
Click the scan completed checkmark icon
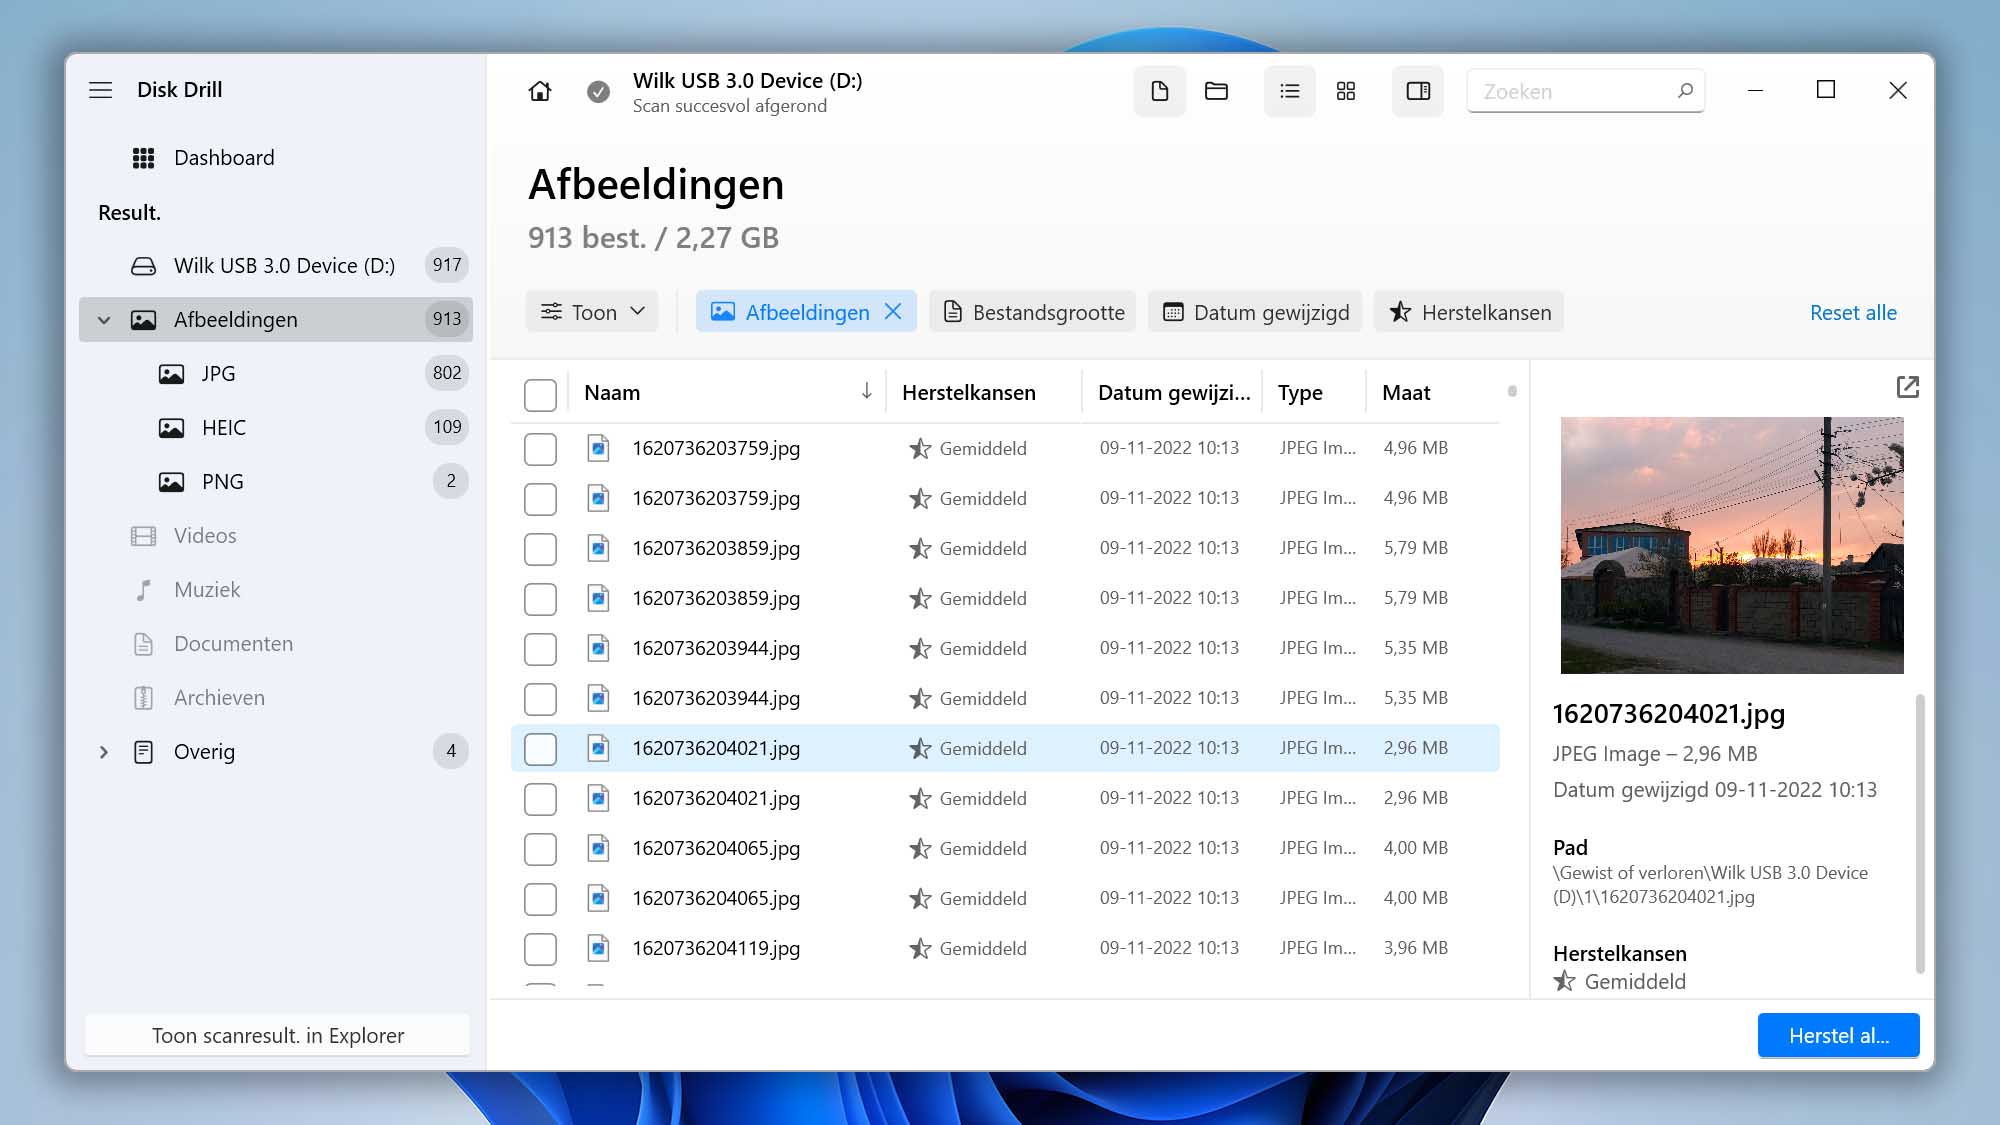598,91
